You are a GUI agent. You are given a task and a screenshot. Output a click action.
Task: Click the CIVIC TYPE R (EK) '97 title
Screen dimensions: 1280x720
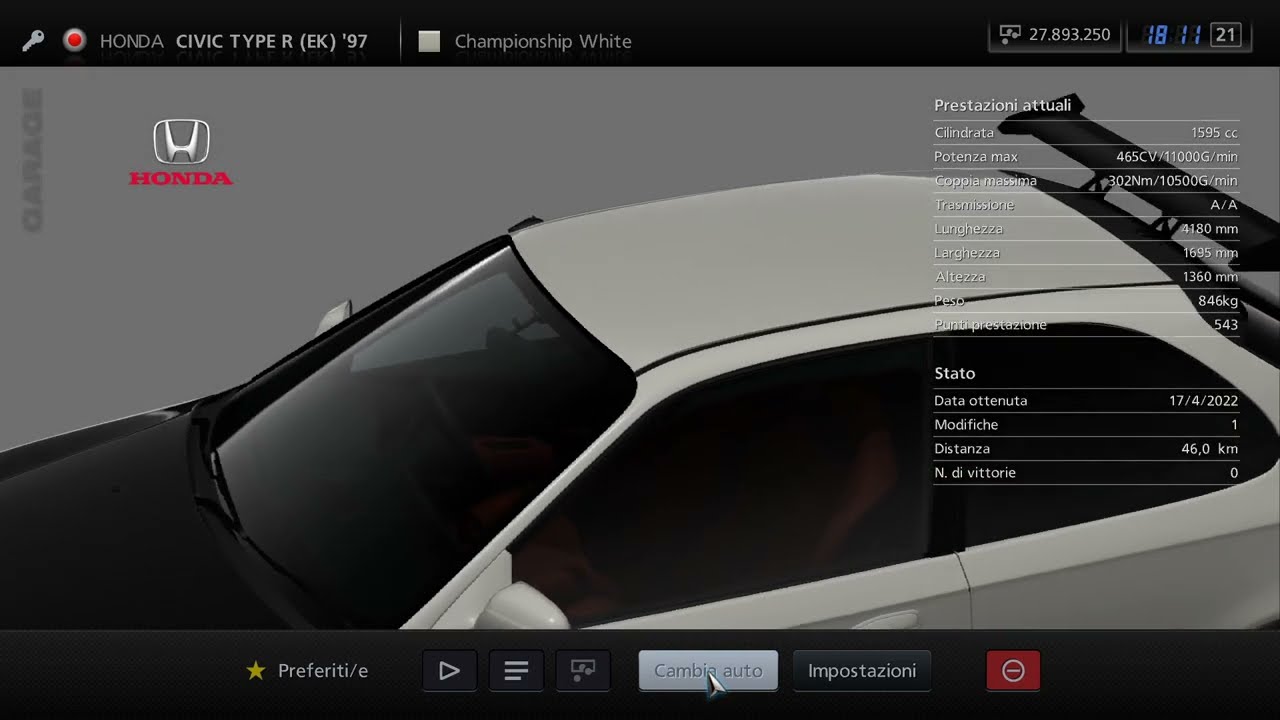pos(272,41)
